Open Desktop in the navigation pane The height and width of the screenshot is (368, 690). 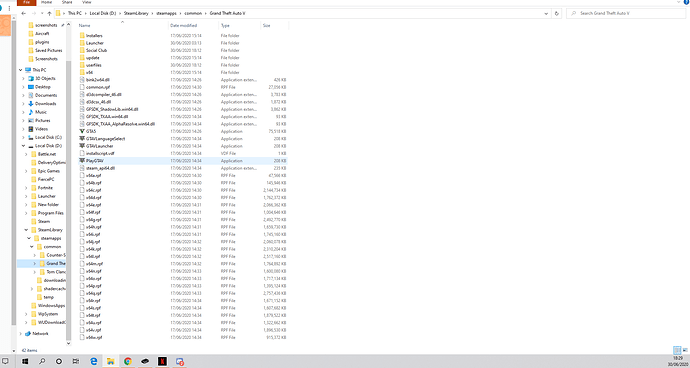(x=43, y=87)
